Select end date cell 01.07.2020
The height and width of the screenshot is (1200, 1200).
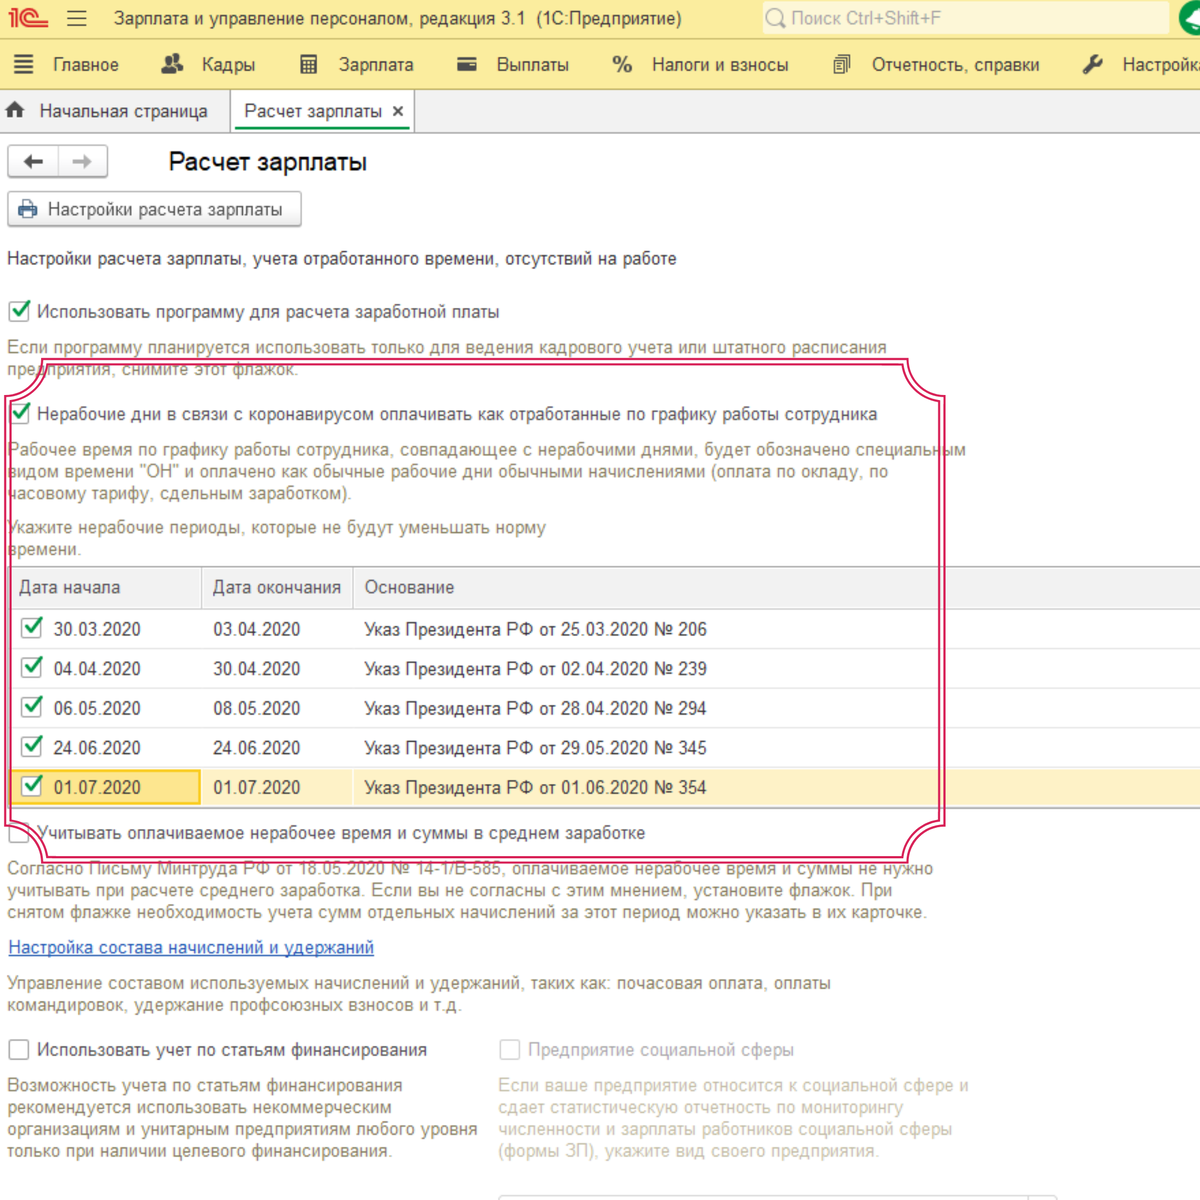pyautogui.click(x=277, y=787)
